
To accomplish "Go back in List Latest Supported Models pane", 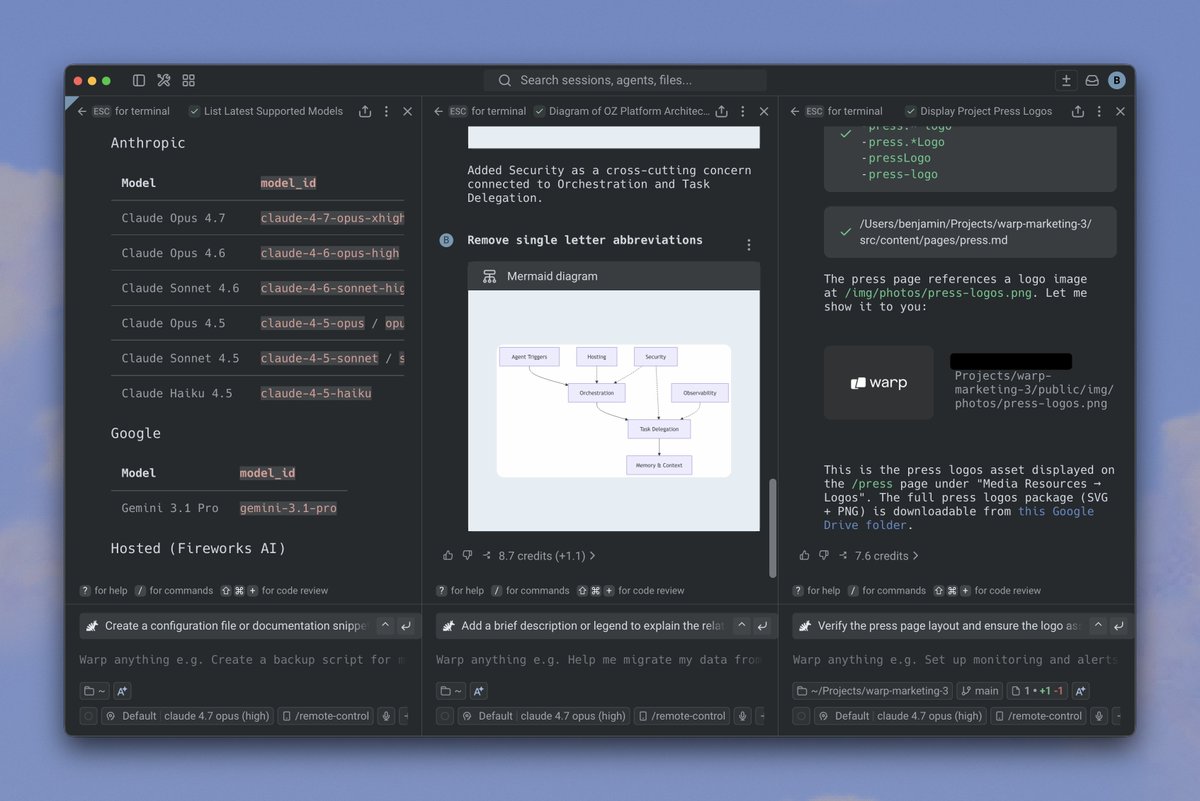I will (x=82, y=111).
